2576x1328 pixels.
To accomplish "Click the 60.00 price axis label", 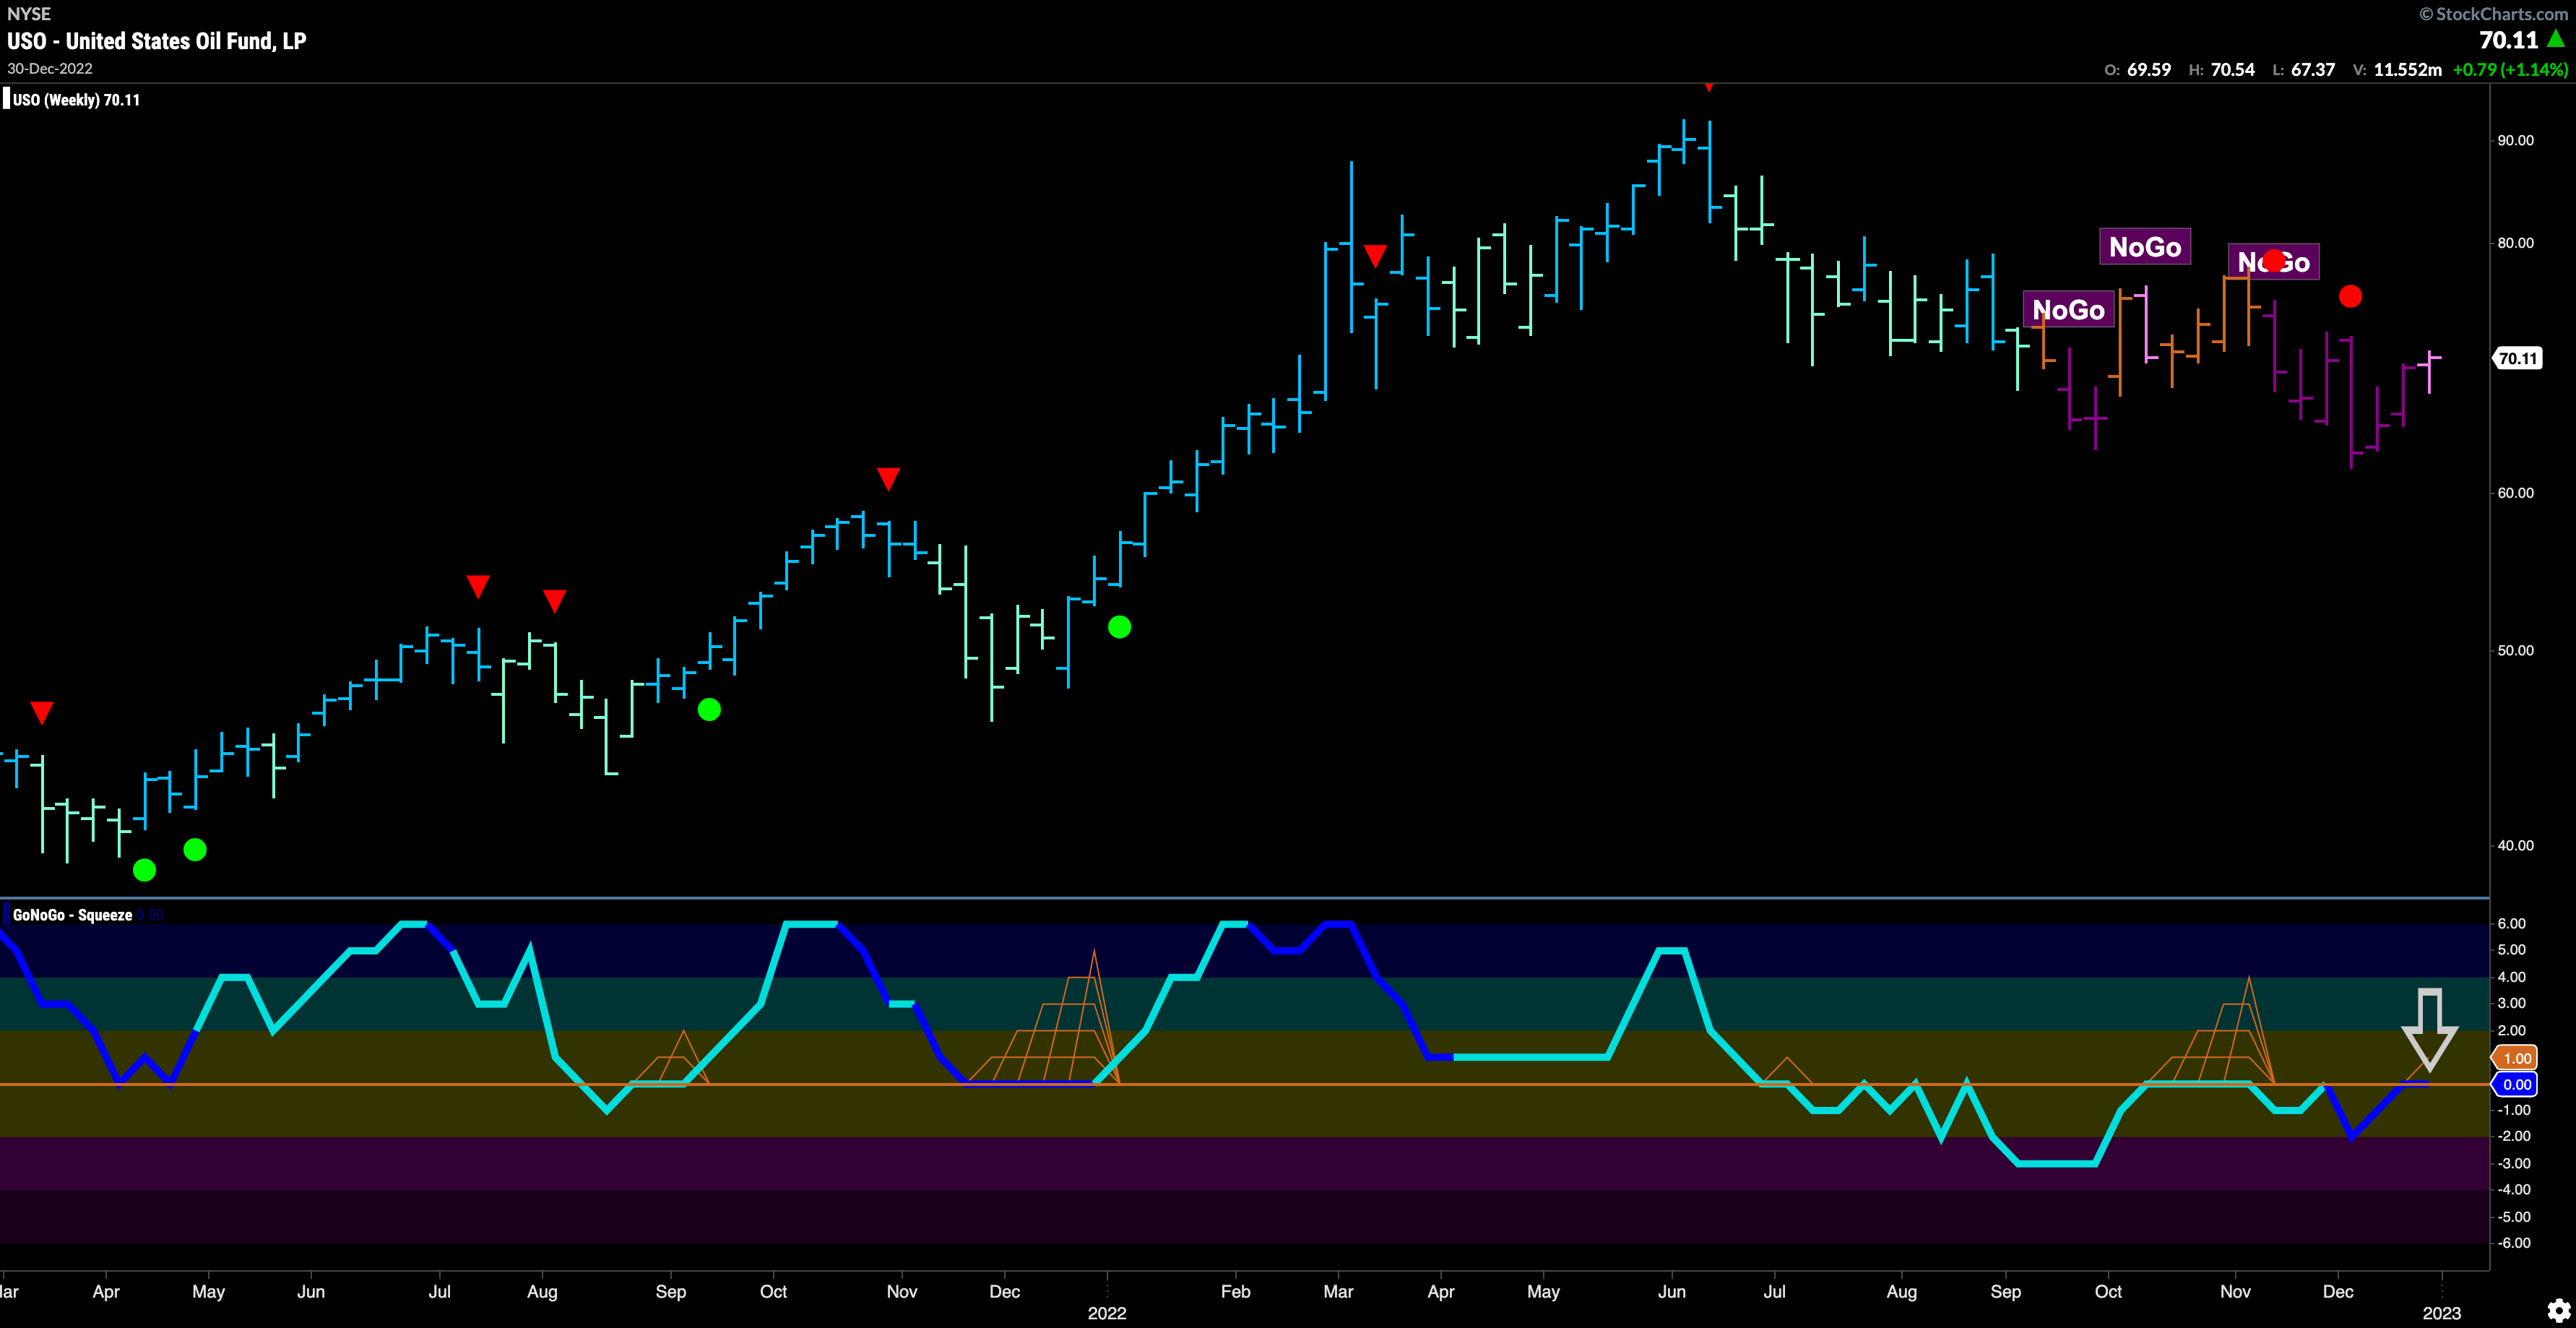I will 2515,493.
